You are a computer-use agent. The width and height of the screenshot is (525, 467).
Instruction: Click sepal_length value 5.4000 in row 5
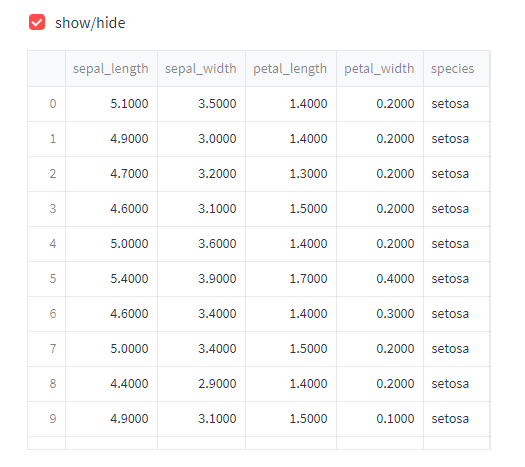click(x=129, y=279)
